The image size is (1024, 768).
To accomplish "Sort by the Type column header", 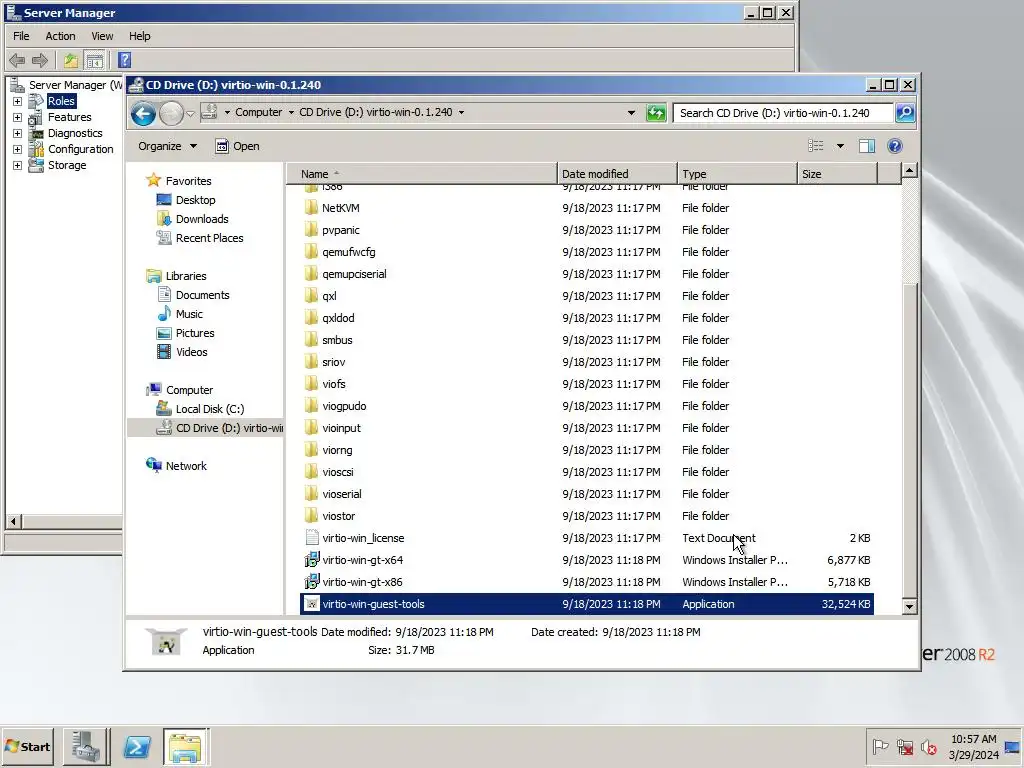I will 737,174.
